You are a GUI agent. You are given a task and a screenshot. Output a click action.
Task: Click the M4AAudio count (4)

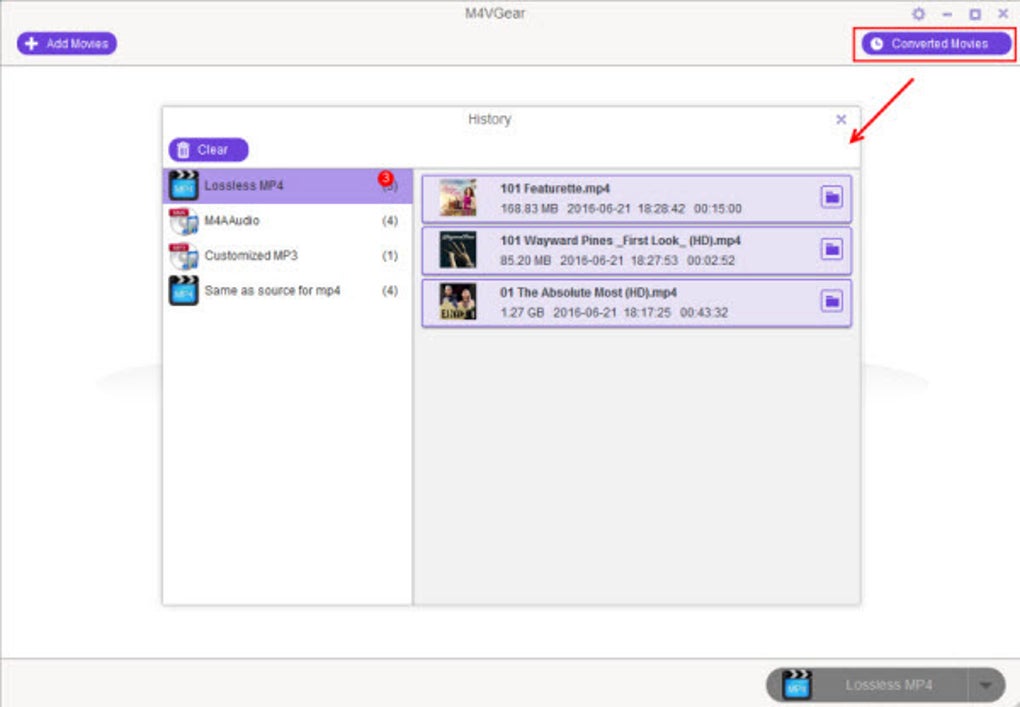click(390, 221)
